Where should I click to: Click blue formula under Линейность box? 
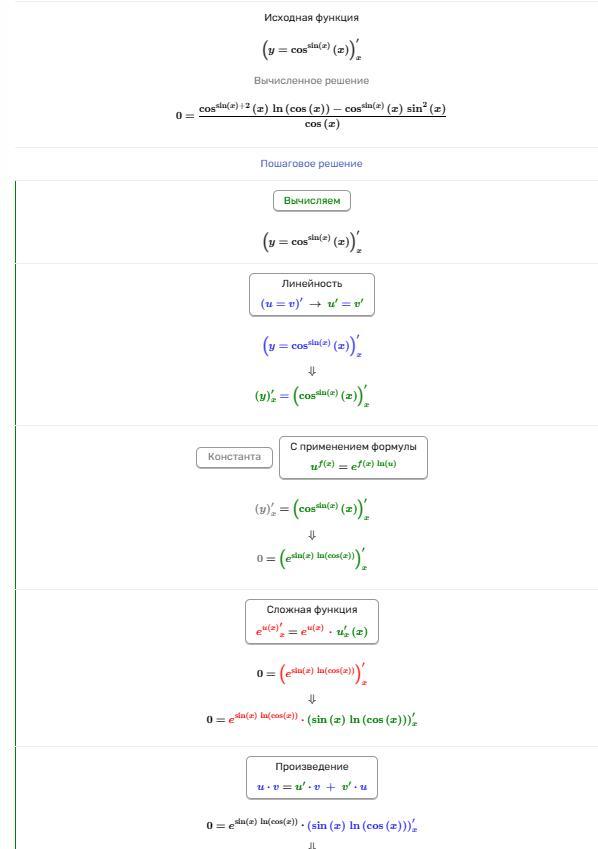click(x=311, y=346)
